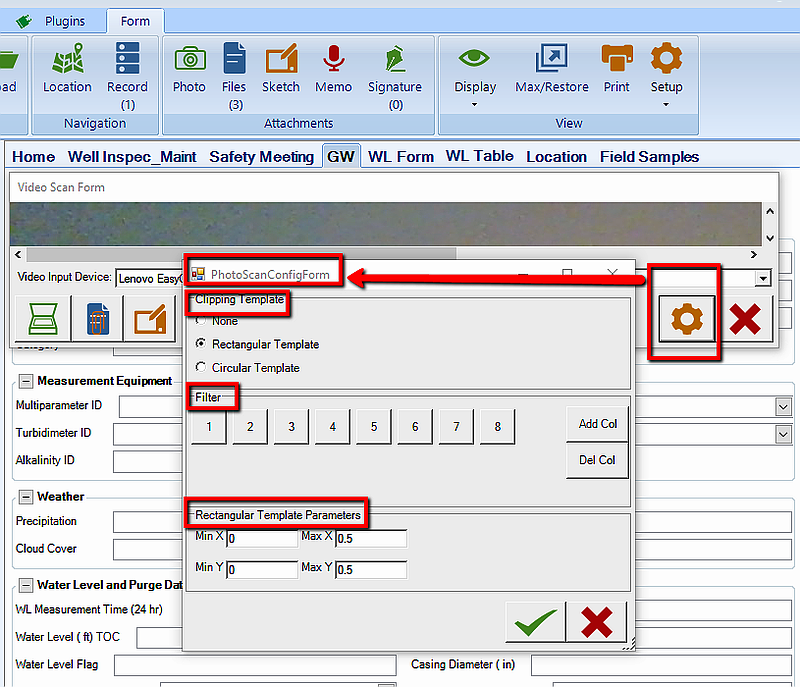Click the Del Col button
The image size is (800, 687).
(x=597, y=460)
